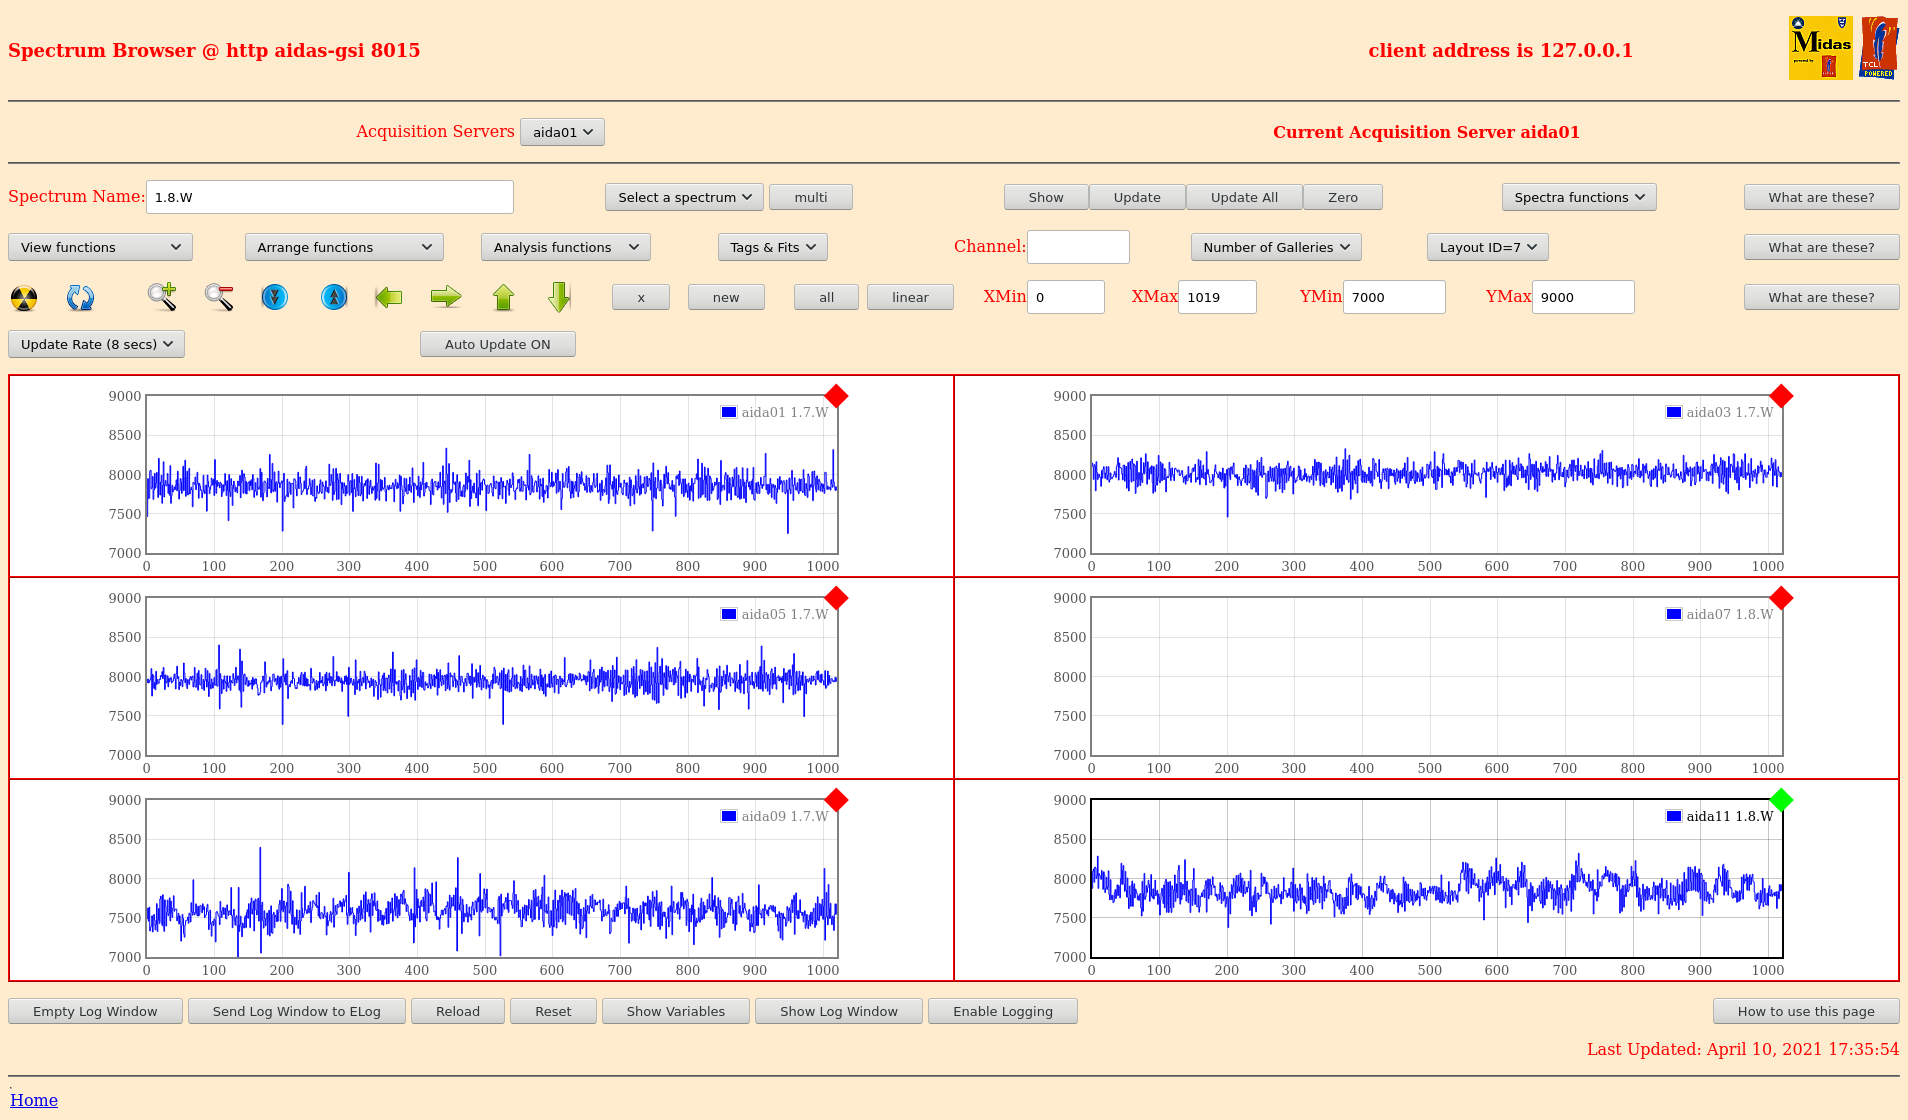Click aida11 1.8.W blue legend swatch
1908x1120 pixels.
click(x=1674, y=816)
